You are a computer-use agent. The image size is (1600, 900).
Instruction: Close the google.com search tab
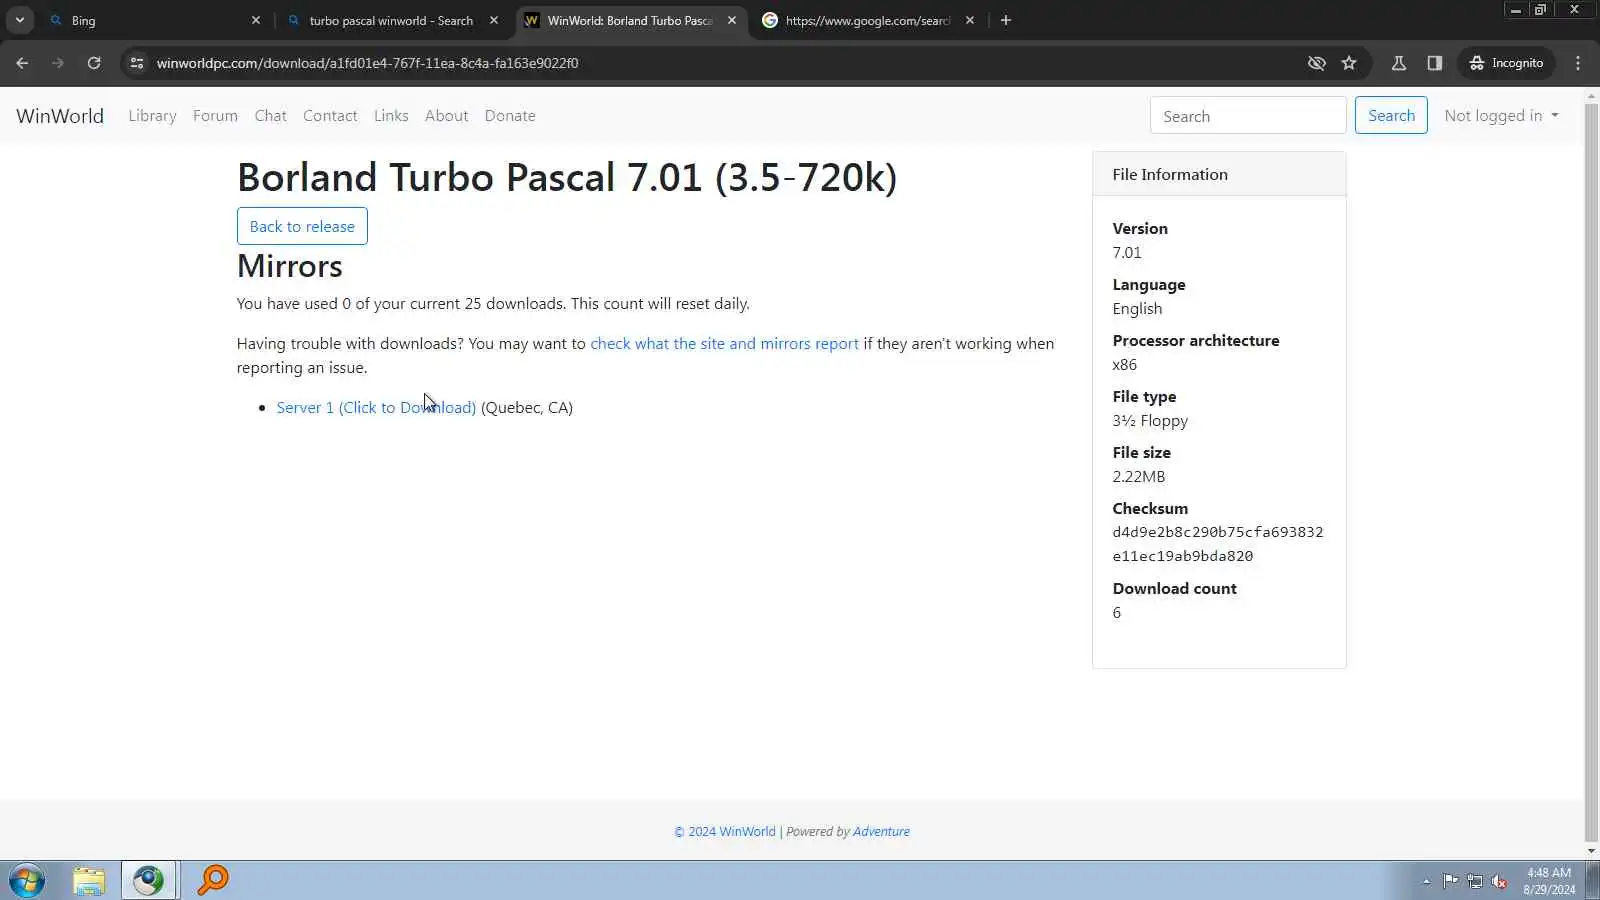click(970, 20)
